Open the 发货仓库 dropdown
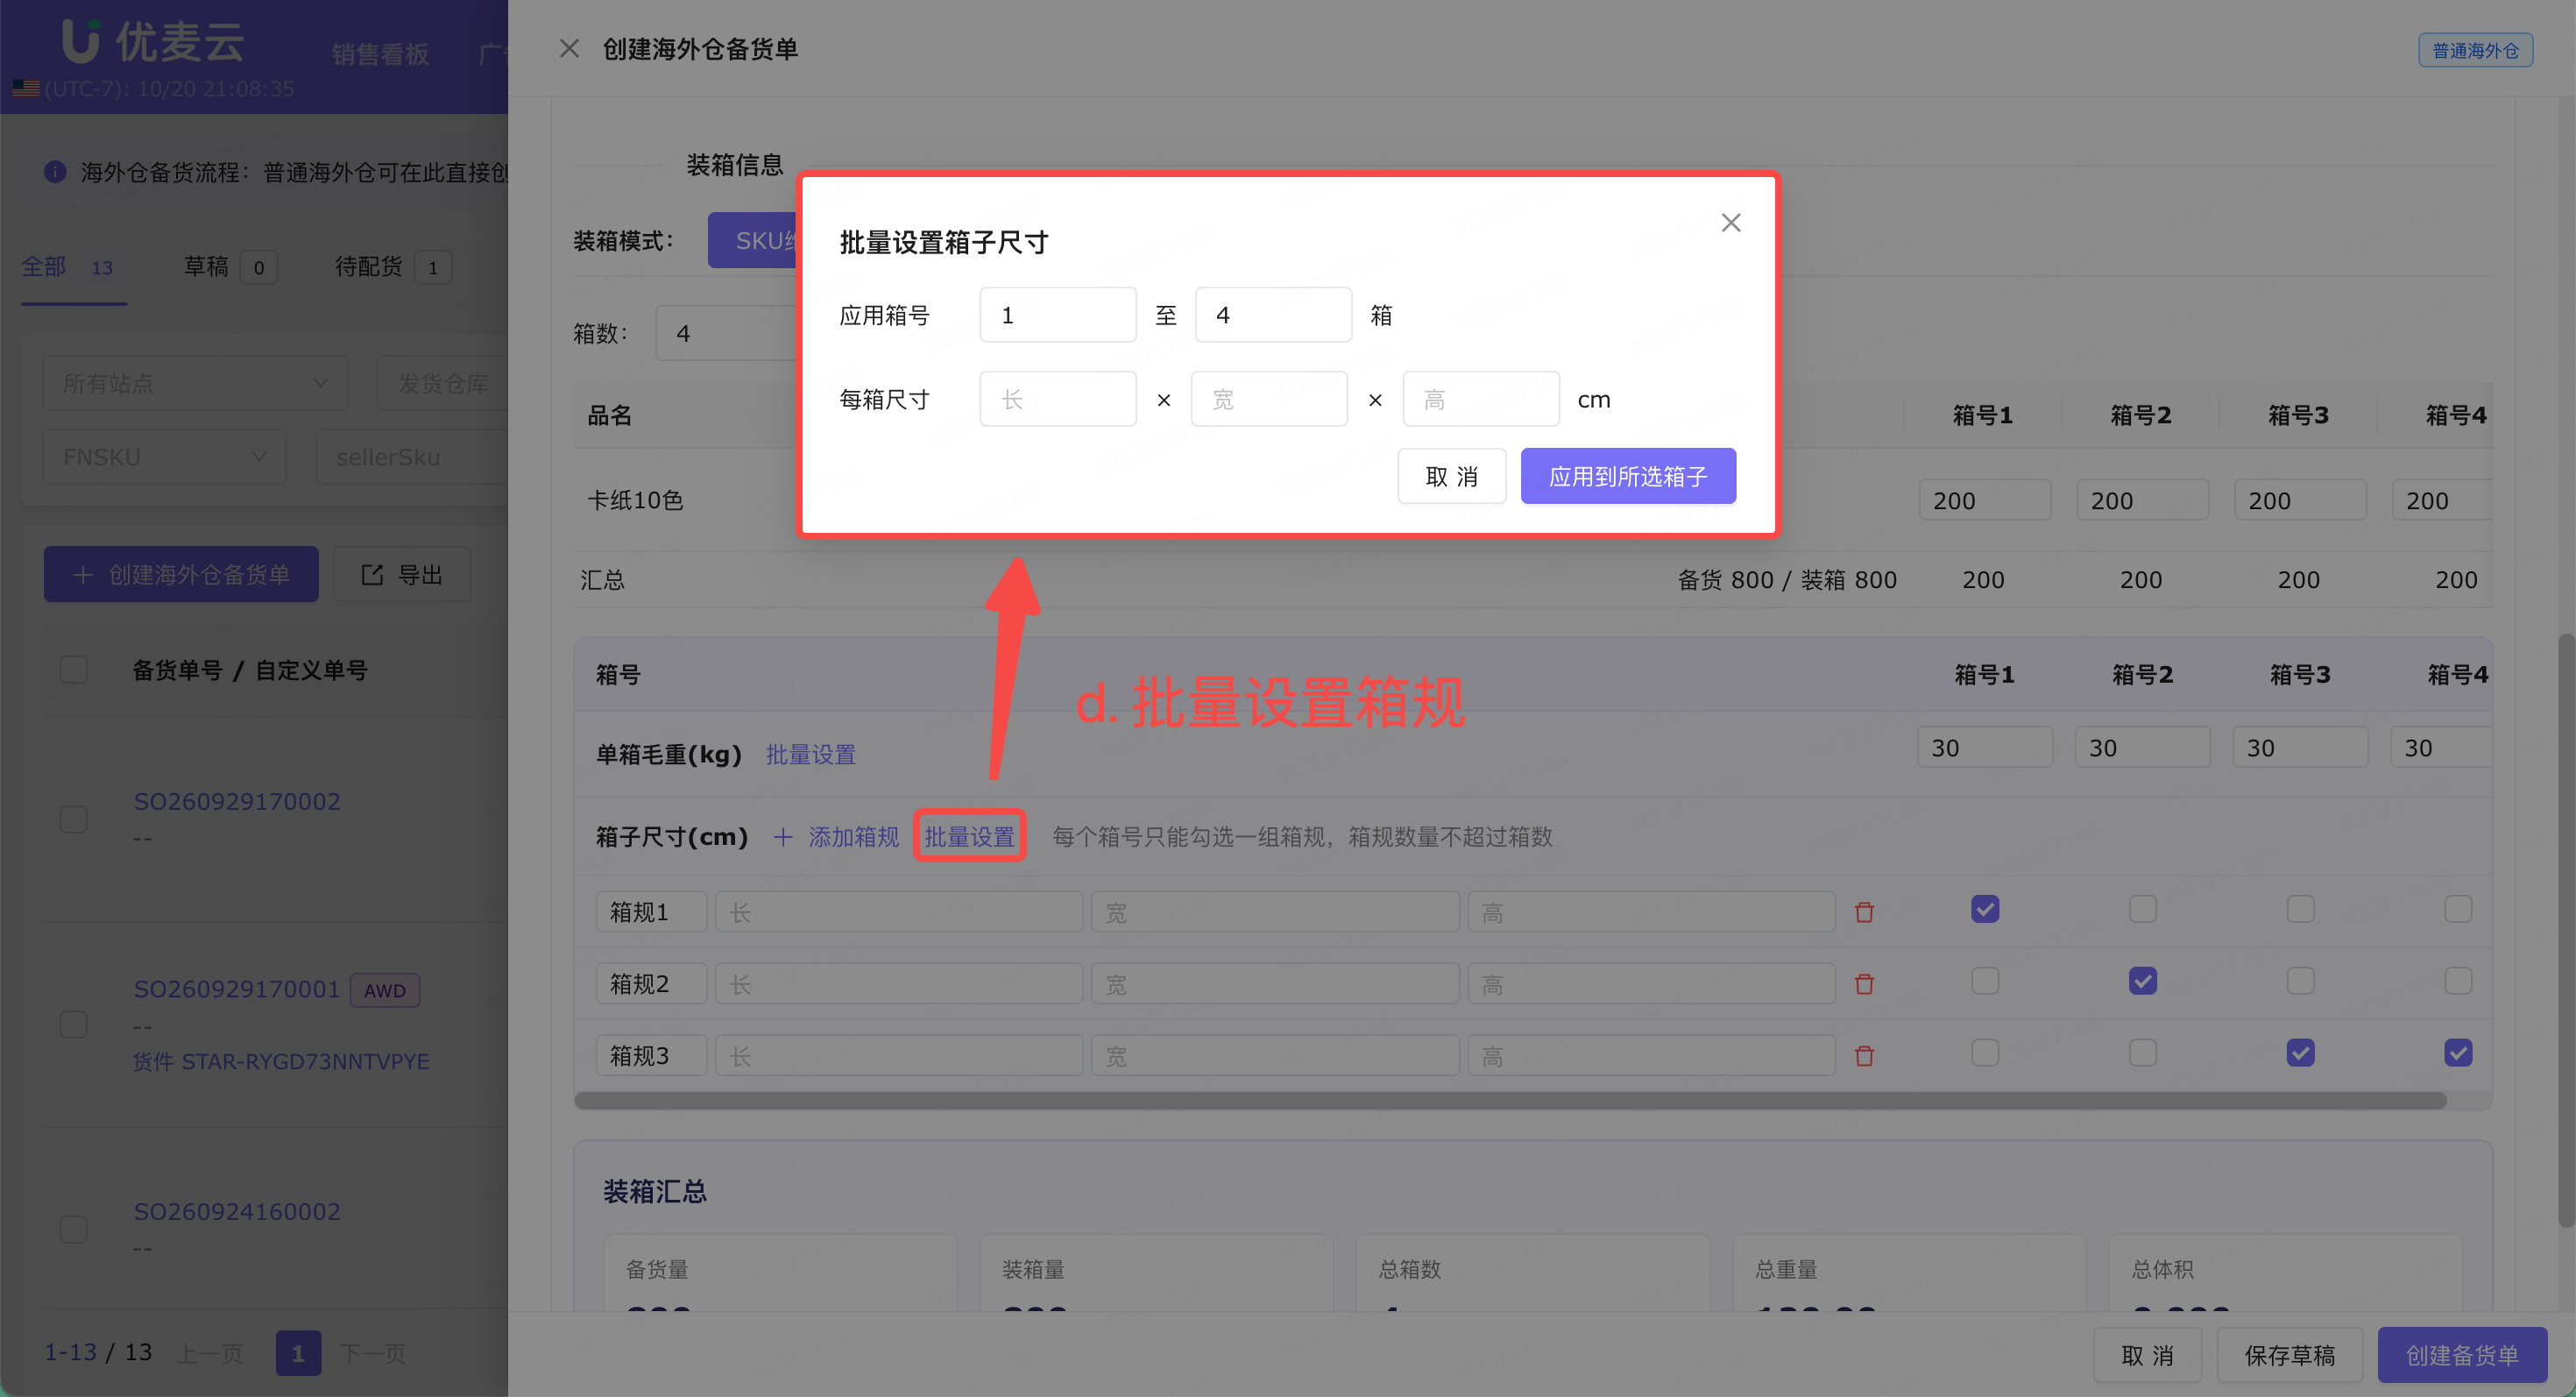Viewport: 2576px width, 1397px height. tap(443, 383)
